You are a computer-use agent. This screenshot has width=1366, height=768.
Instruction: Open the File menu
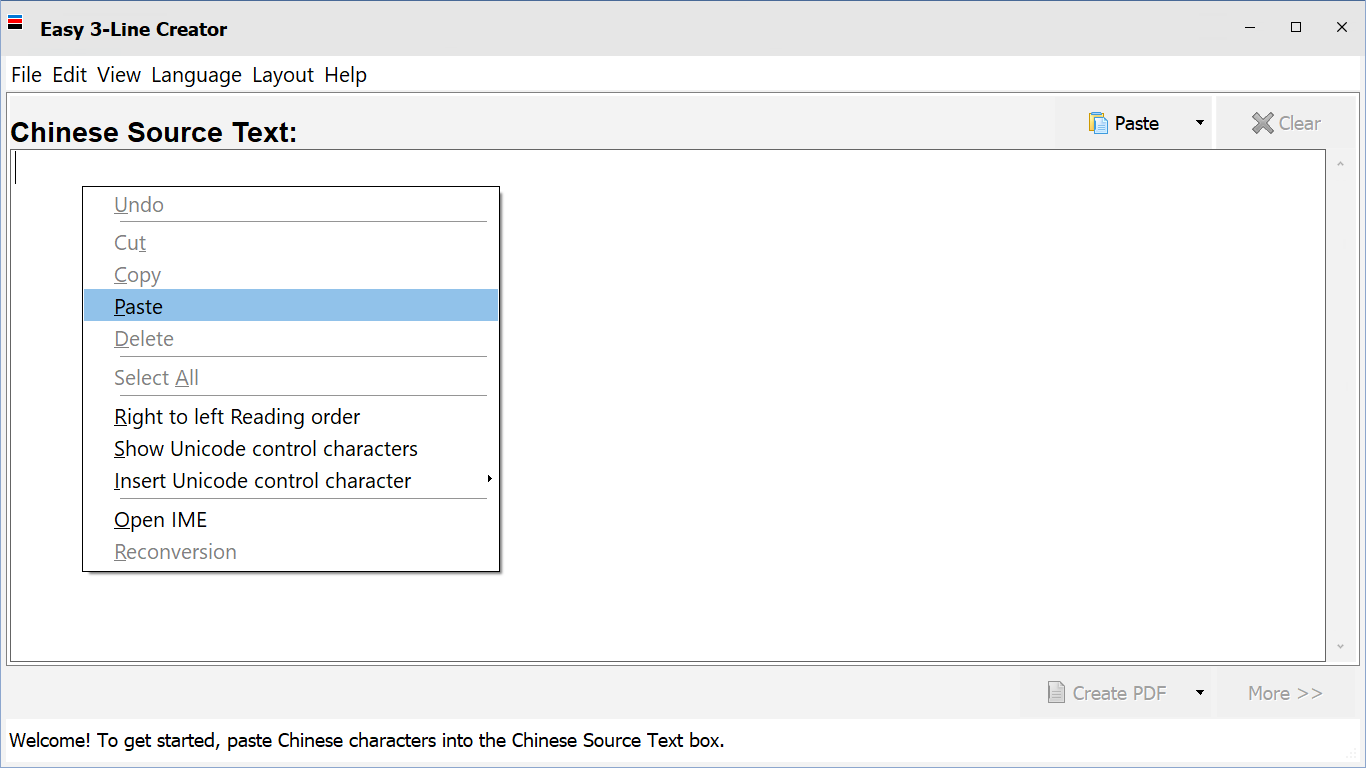(26, 75)
